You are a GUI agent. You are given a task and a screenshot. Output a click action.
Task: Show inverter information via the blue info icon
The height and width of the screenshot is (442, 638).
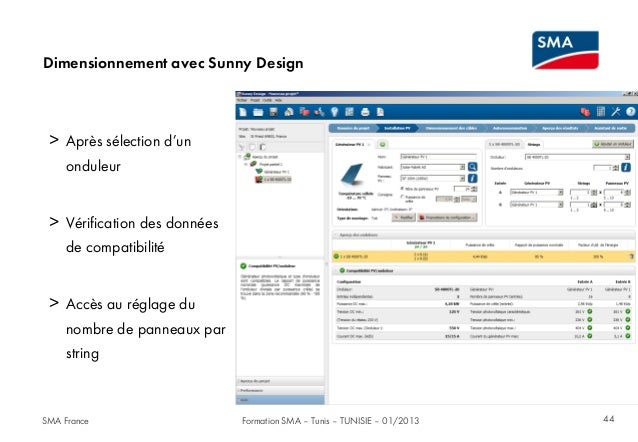pos(626,167)
